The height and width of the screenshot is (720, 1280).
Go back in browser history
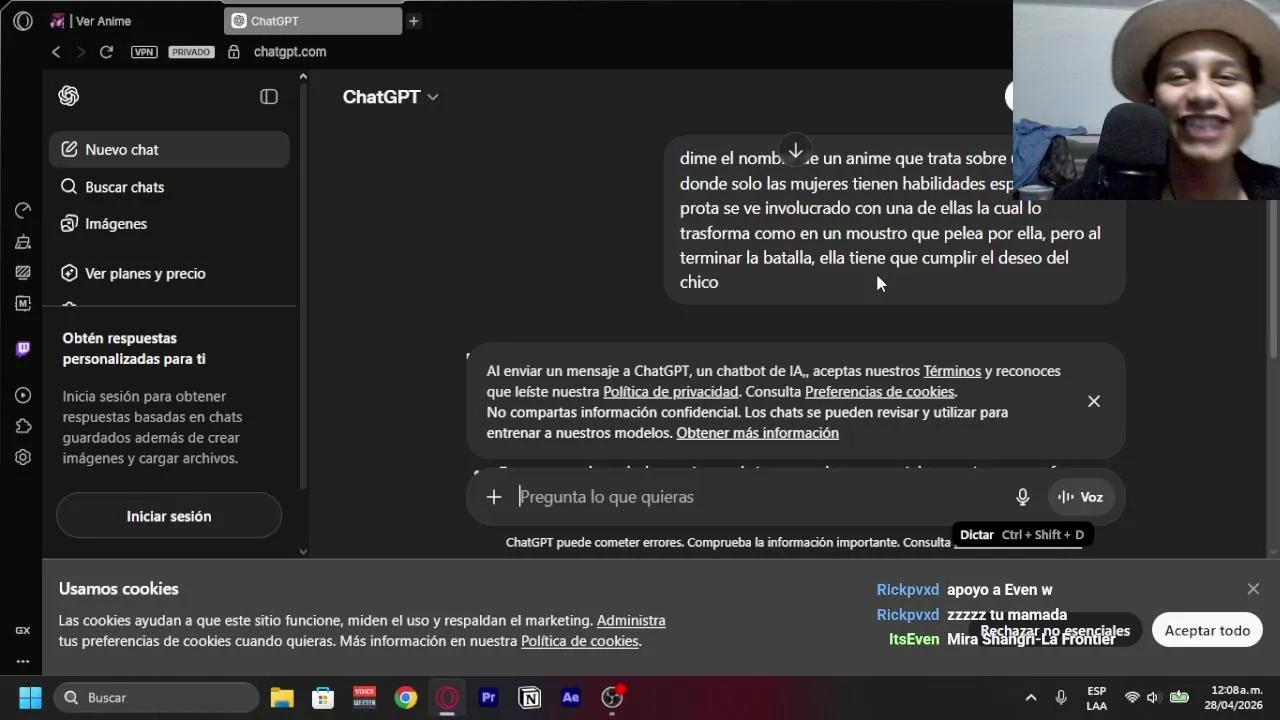point(56,52)
